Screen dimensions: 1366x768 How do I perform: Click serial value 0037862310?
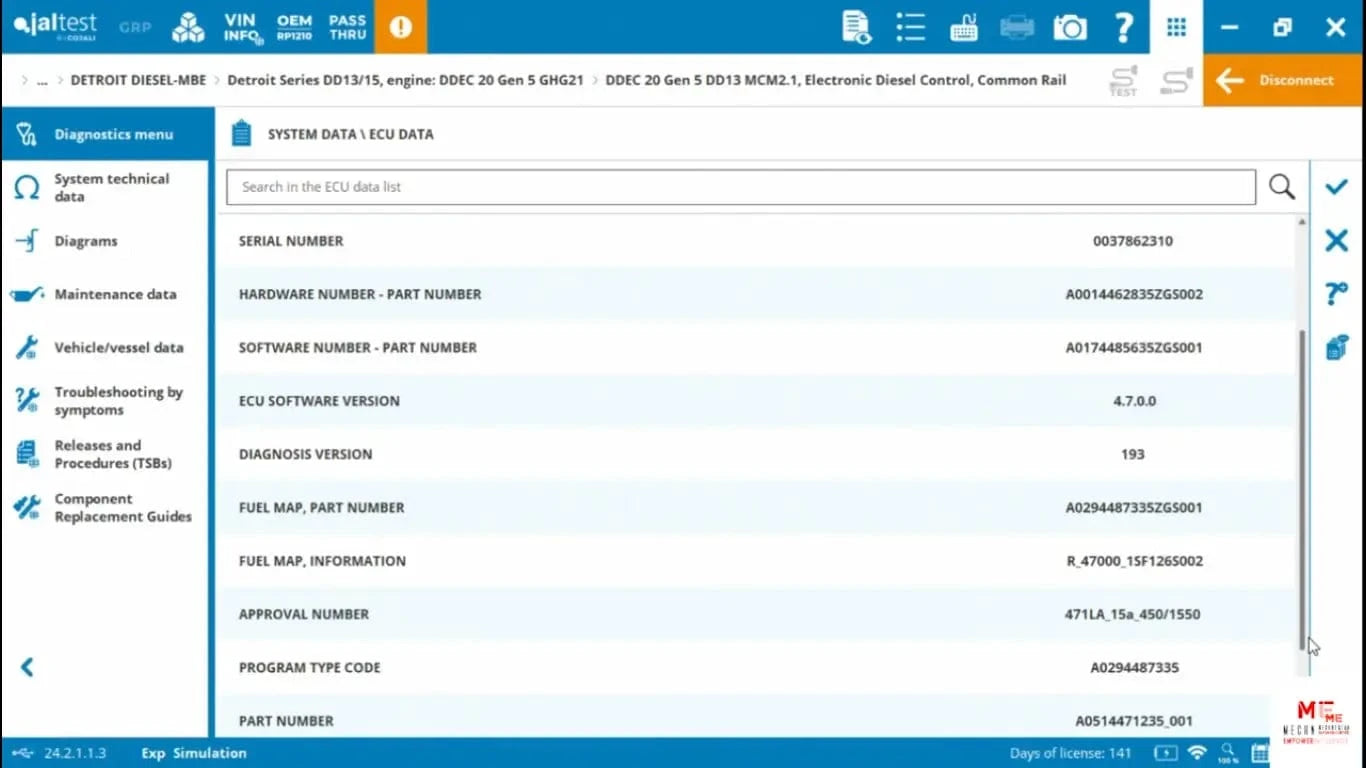1133,241
